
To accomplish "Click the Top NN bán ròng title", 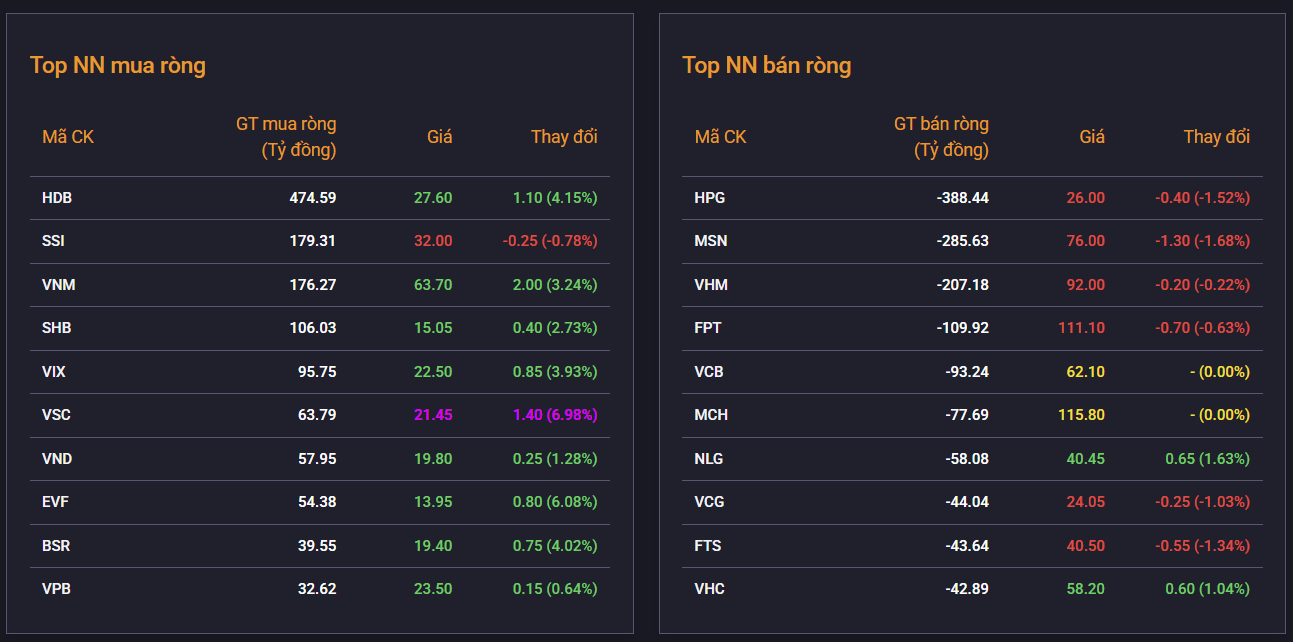I will tap(767, 66).
